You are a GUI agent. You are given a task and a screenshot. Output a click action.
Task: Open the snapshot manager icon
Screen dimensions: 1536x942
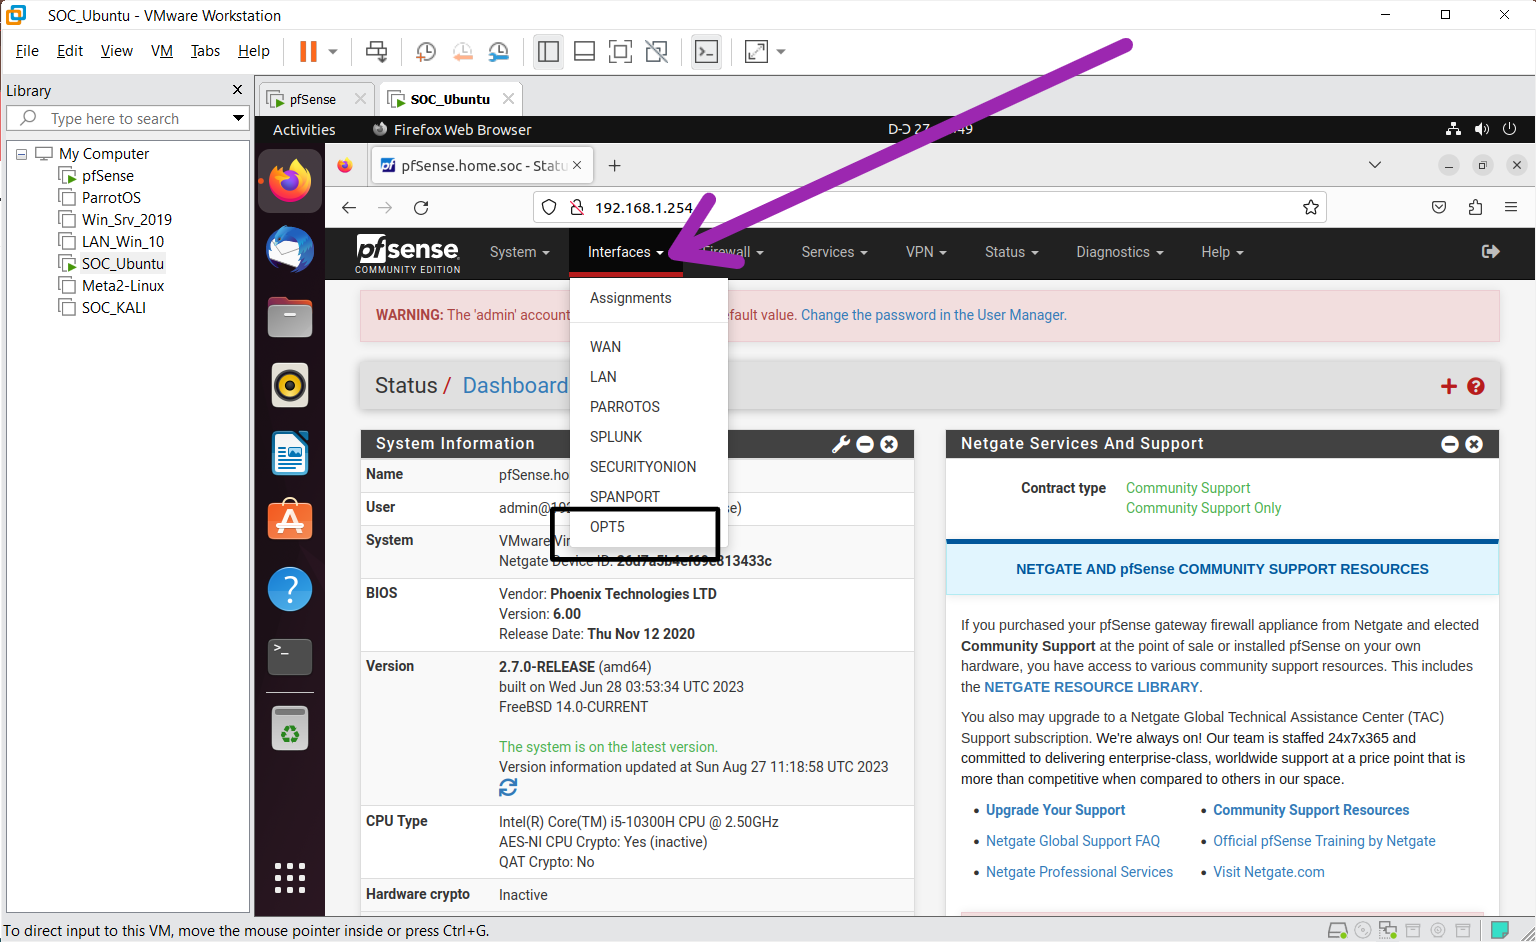(498, 51)
